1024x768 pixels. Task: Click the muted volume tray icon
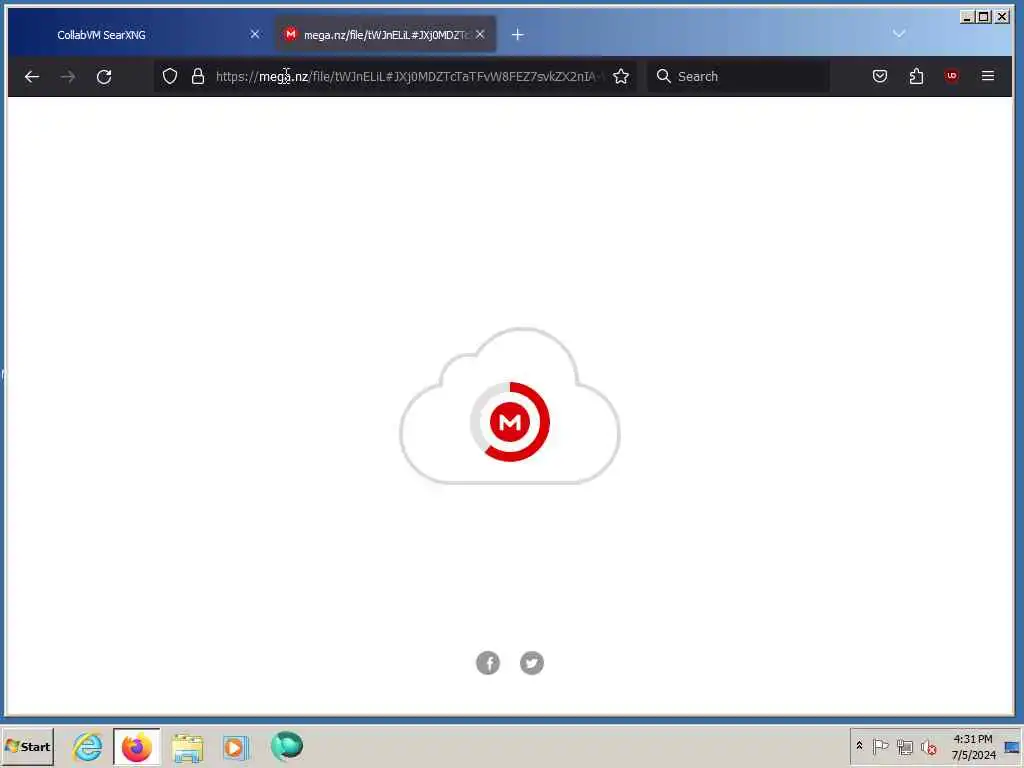click(x=929, y=746)
